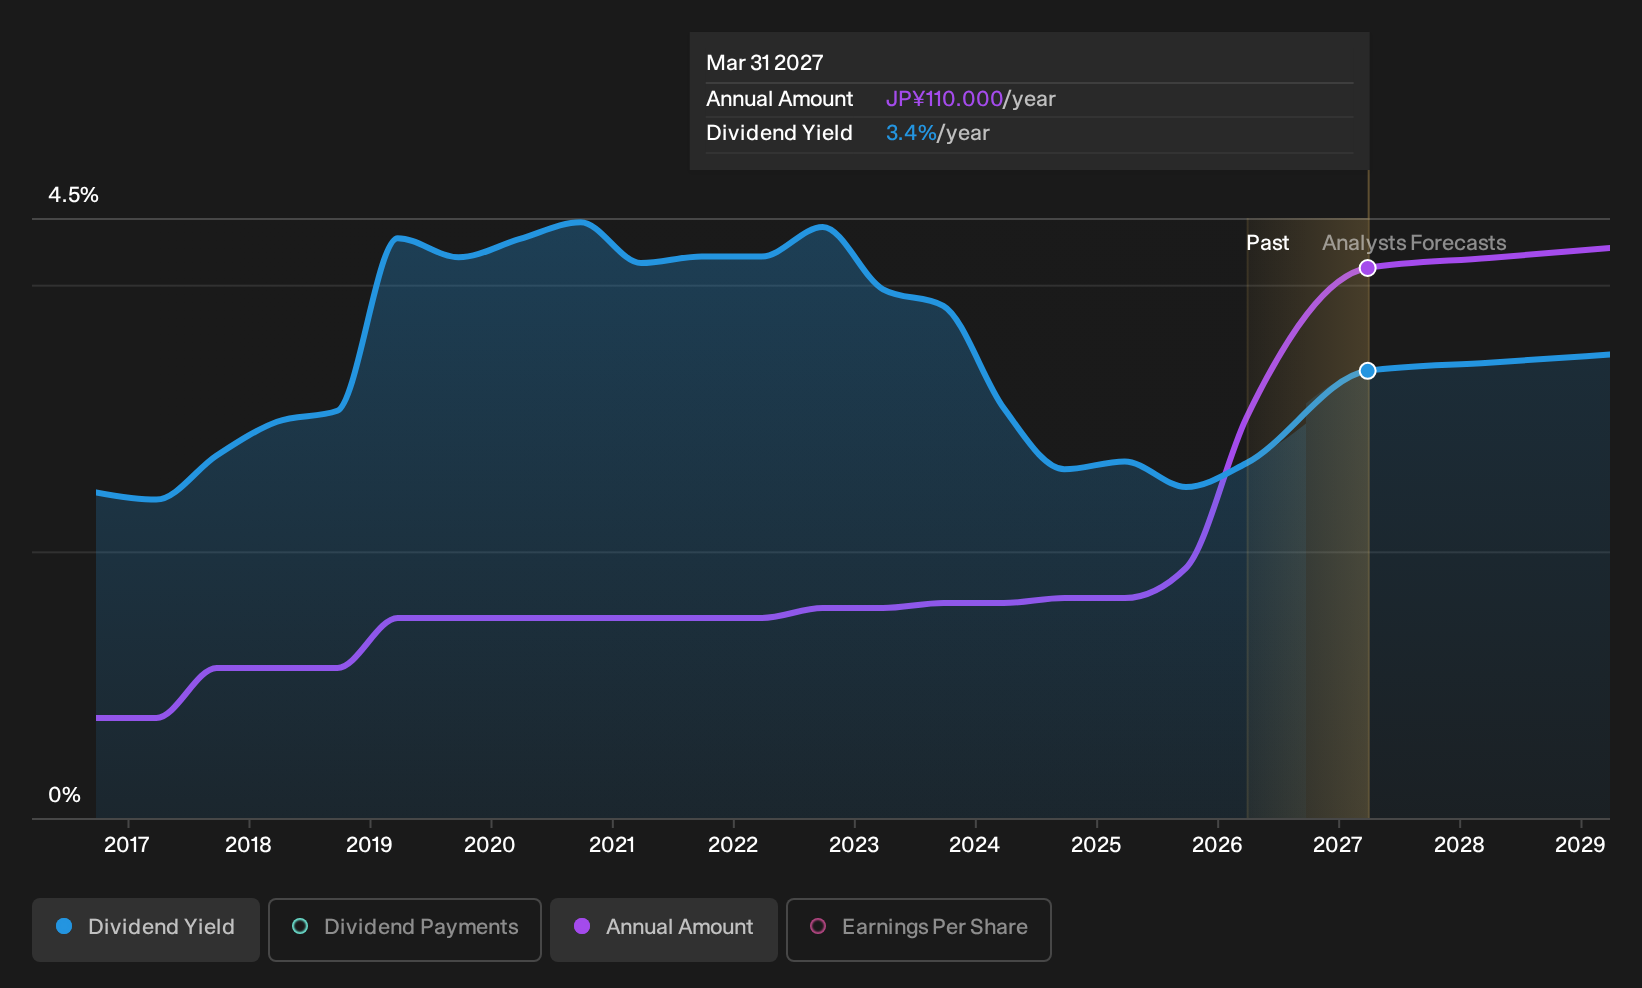Screen dimensions: 1642x988
Task: Click the 3.4% dividend yield tooltip value
Action: [x=911, y=133]
